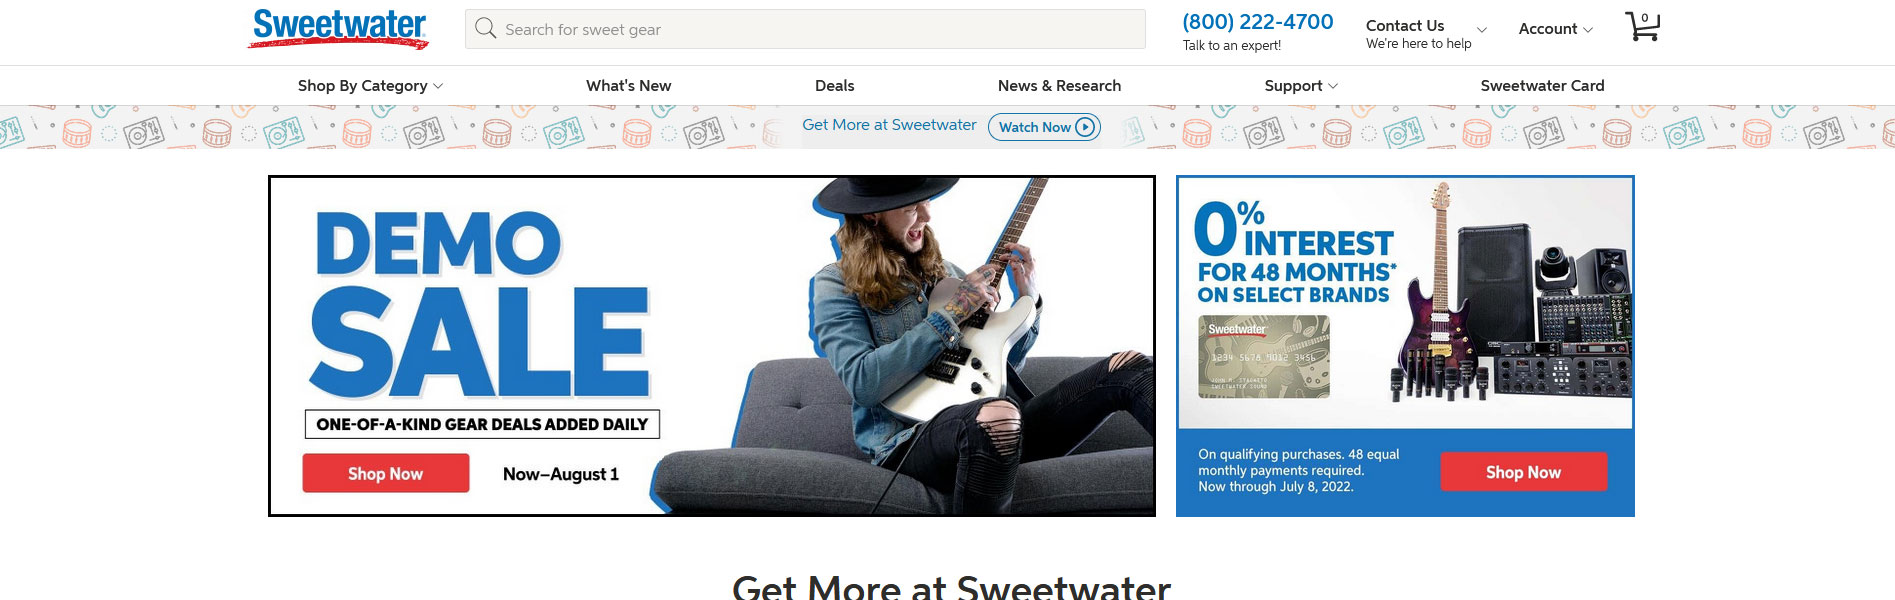The image size is (1895, 600).
Task: Click the Sweetwater credit card image
Action: (1264, 356)
